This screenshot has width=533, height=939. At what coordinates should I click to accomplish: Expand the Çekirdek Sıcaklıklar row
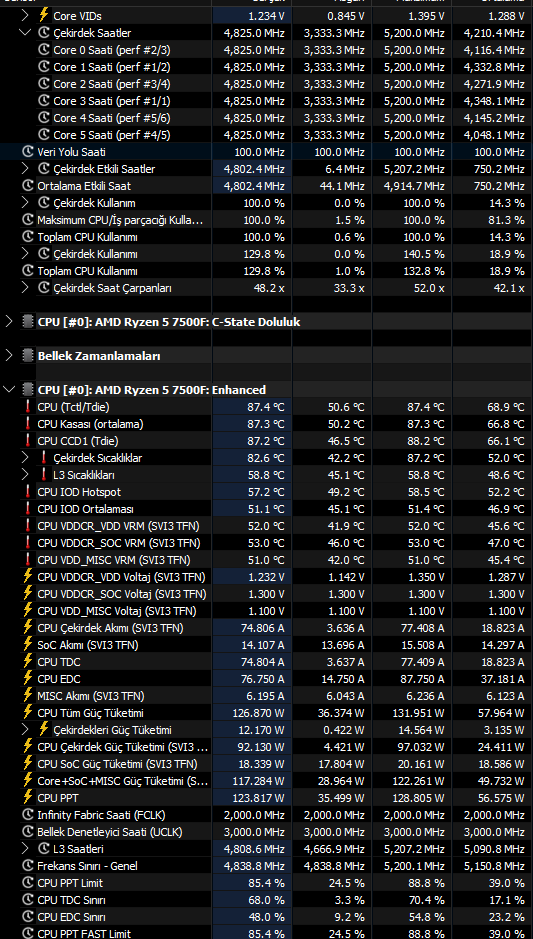25,458
